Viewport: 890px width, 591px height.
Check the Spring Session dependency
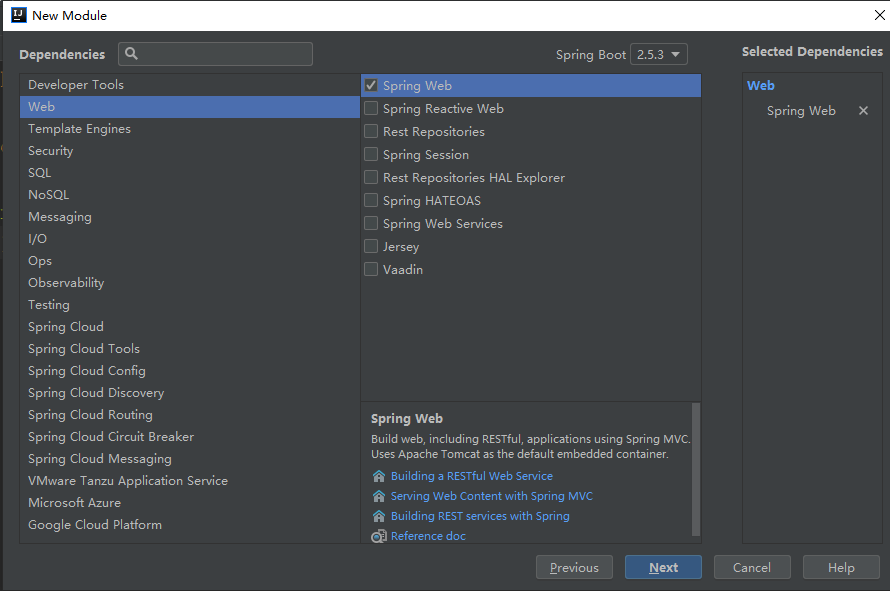pyautogui.click(x=371, y=154)
